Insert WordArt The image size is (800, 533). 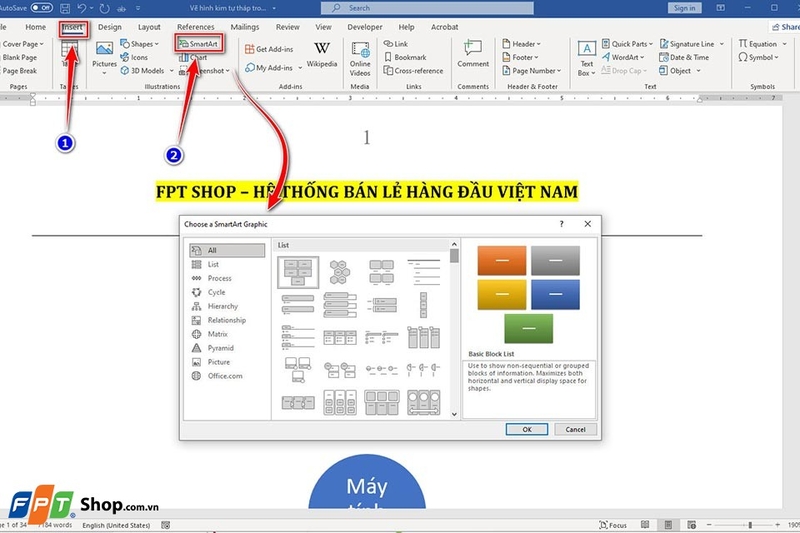(623, 57)
